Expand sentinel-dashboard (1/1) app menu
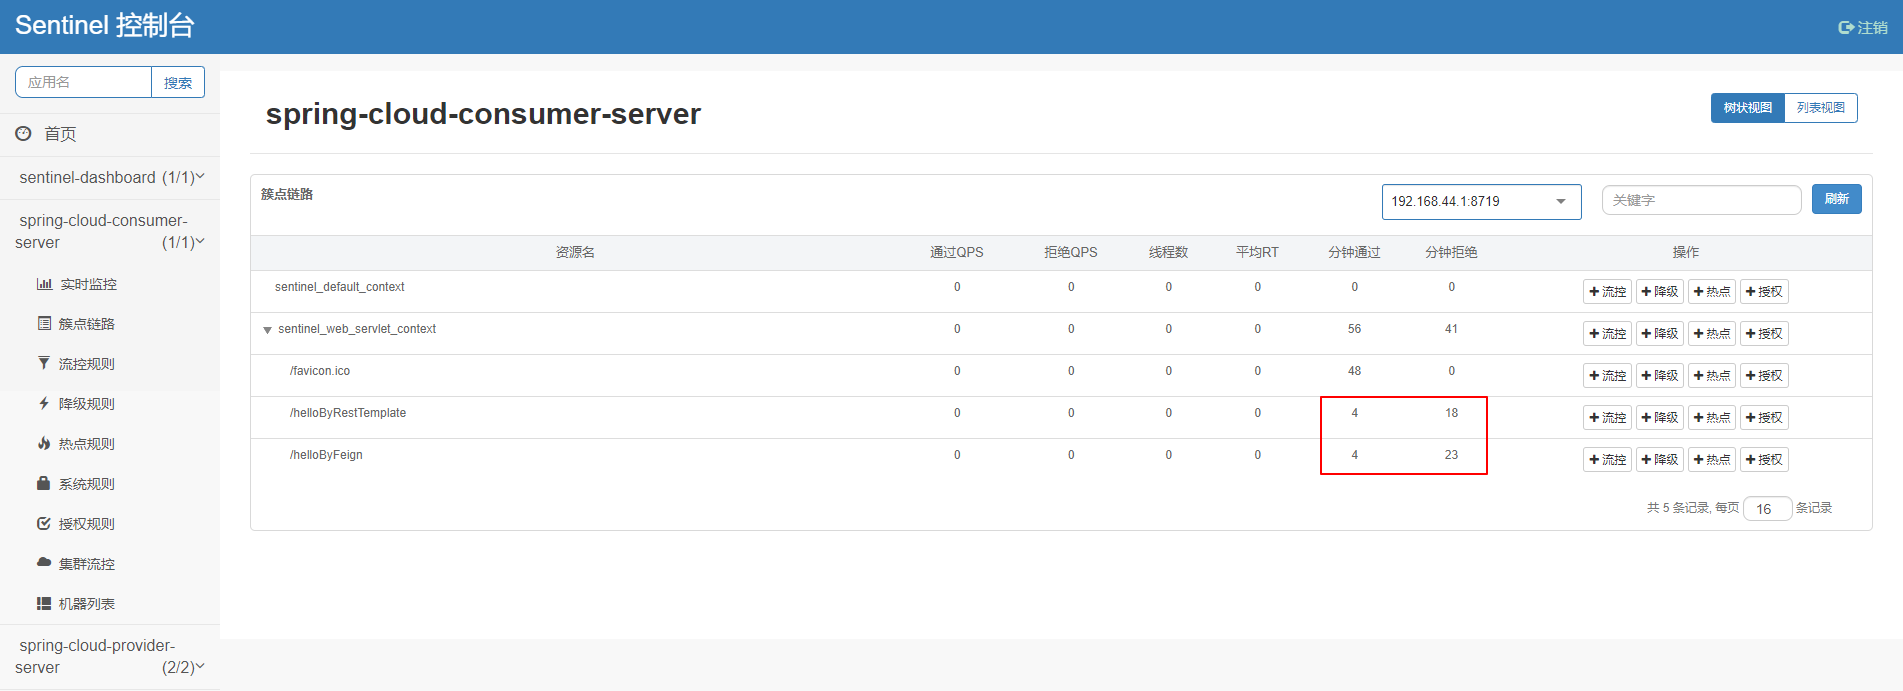 point(110,177)
